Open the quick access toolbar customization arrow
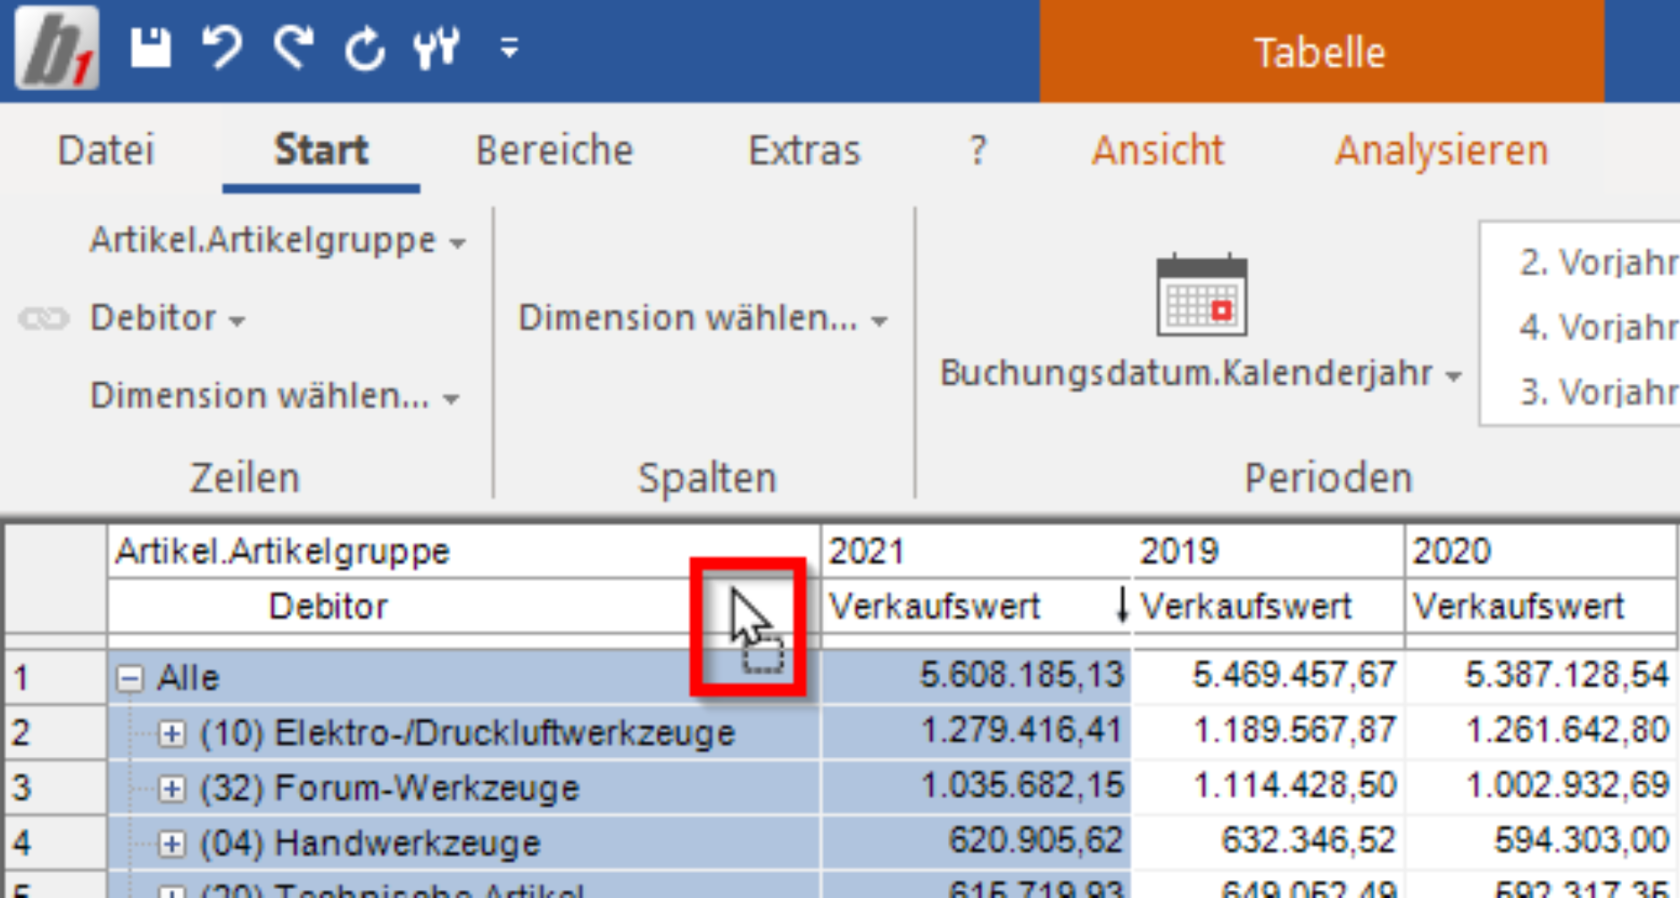Screen dimensions: 1680x898 click(510, 48)
